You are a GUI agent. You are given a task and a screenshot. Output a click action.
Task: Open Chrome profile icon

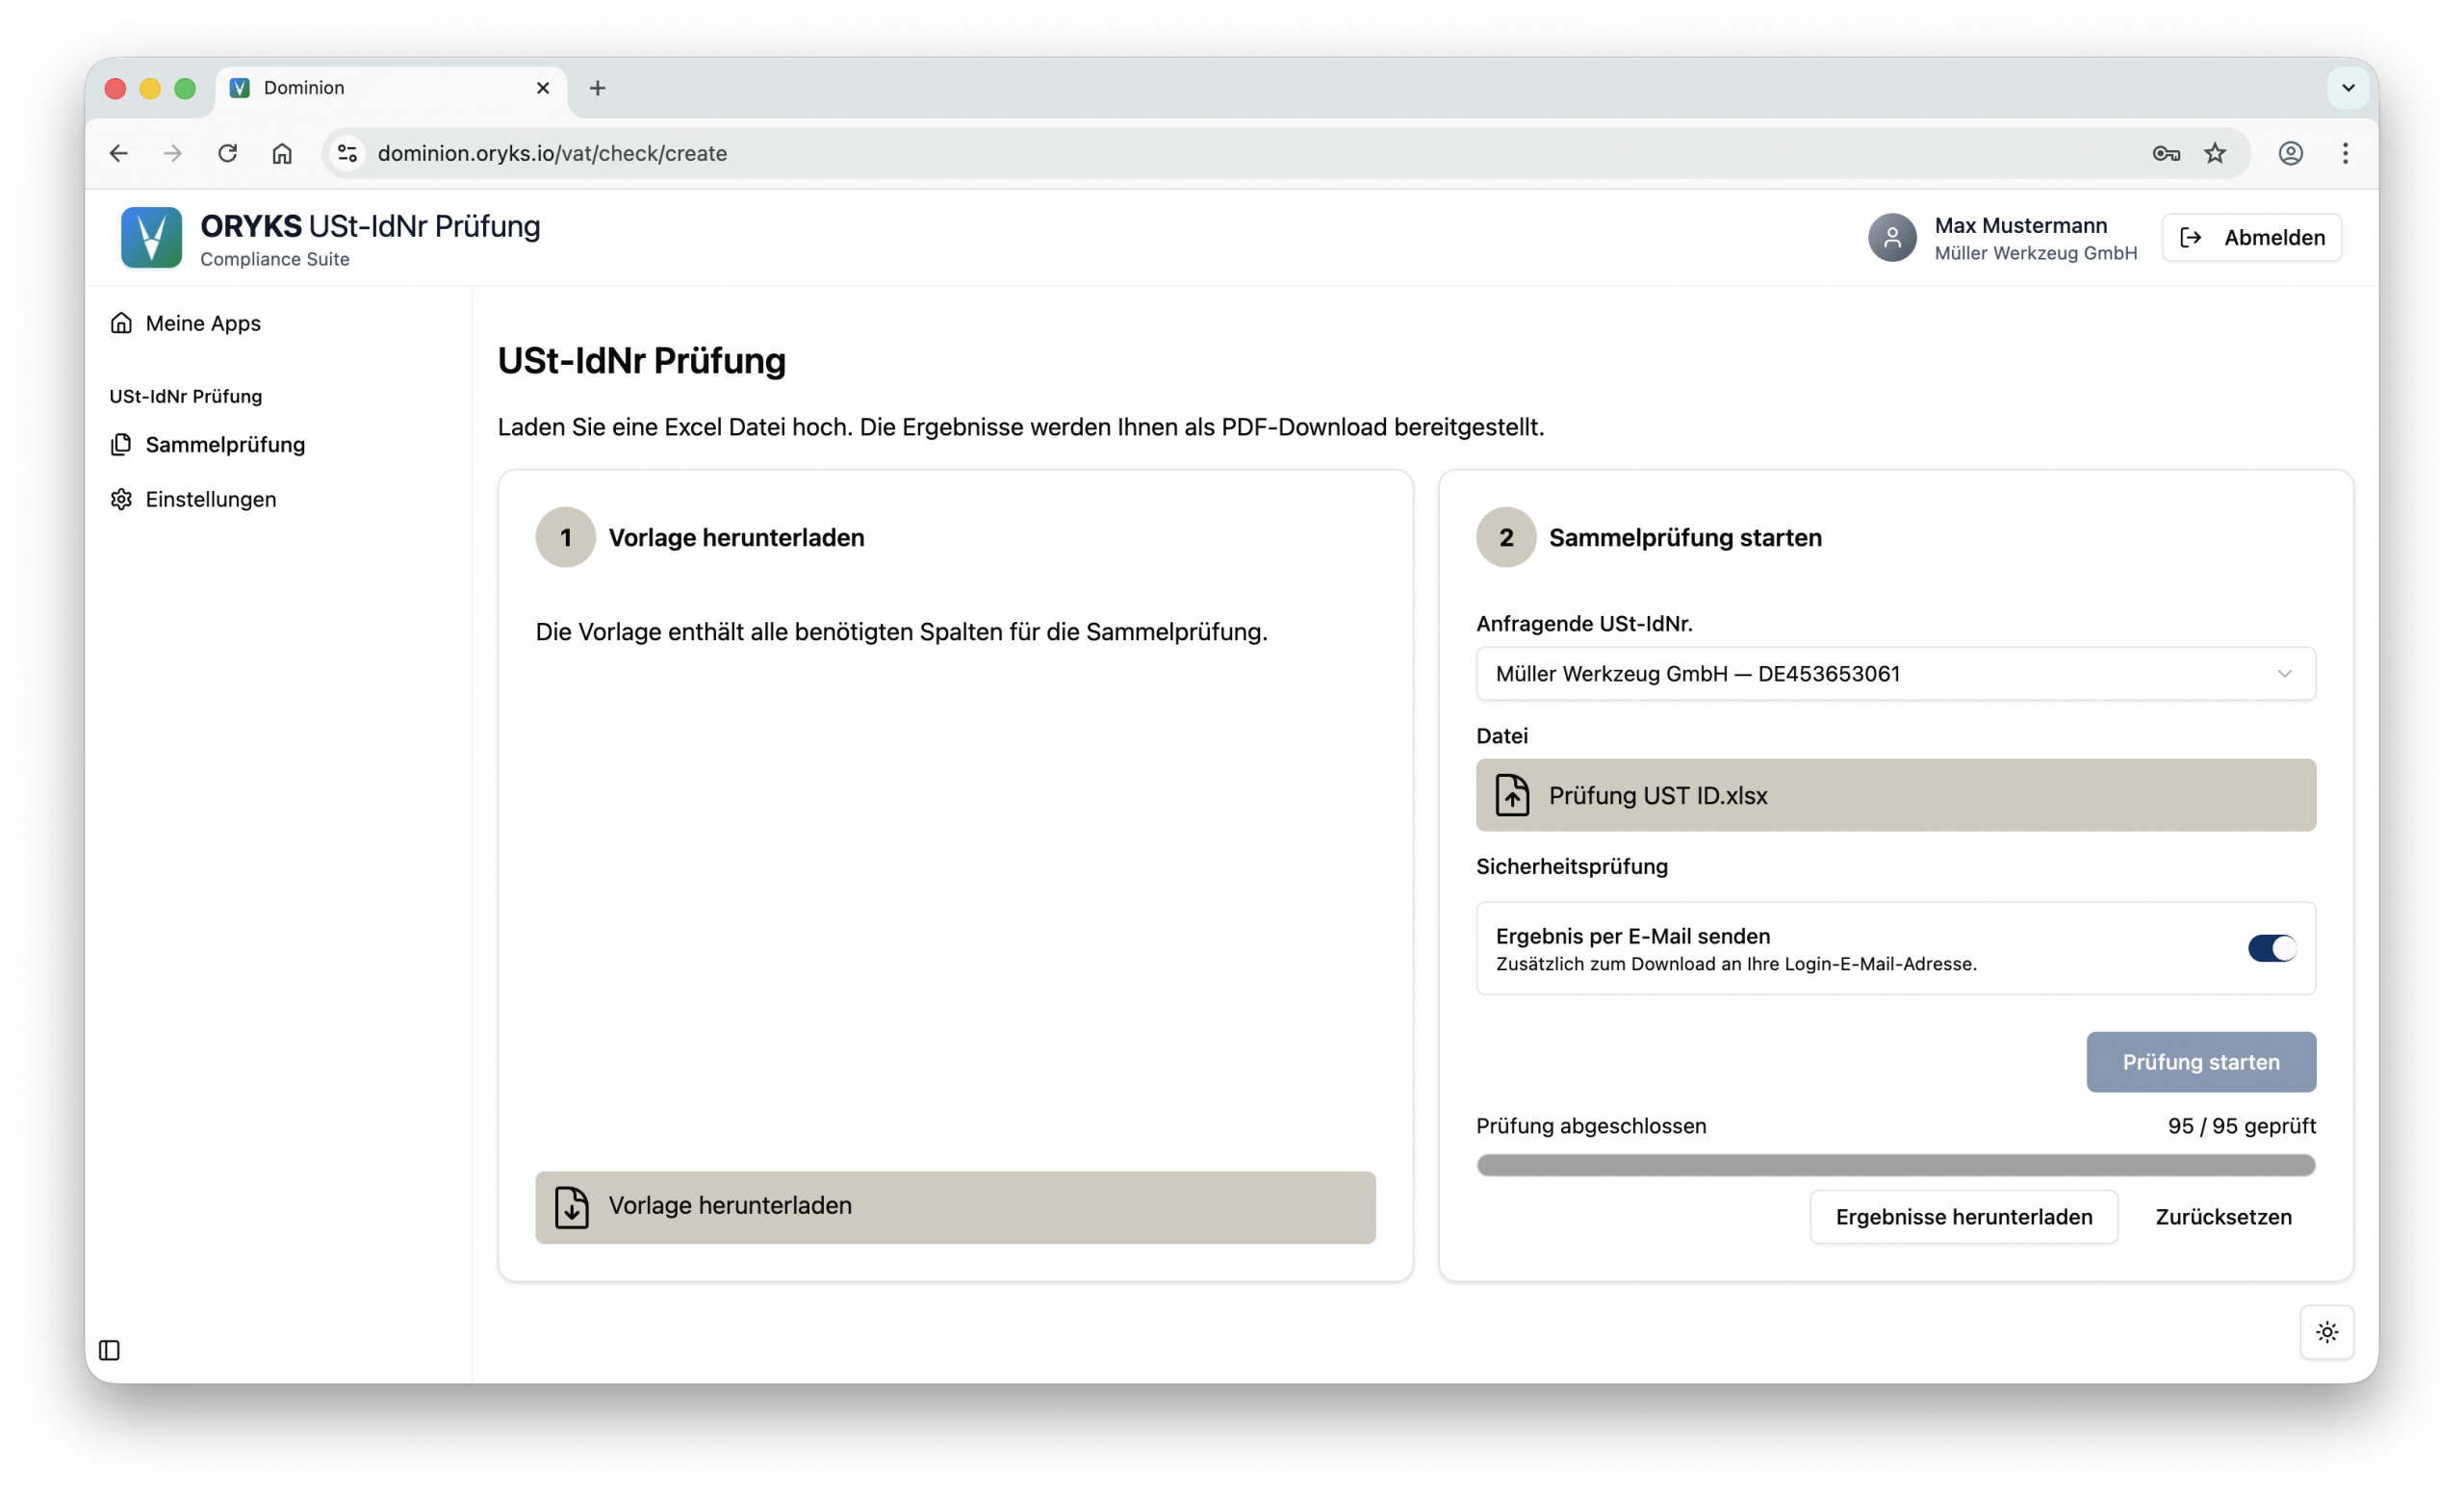click(2290, 153)
